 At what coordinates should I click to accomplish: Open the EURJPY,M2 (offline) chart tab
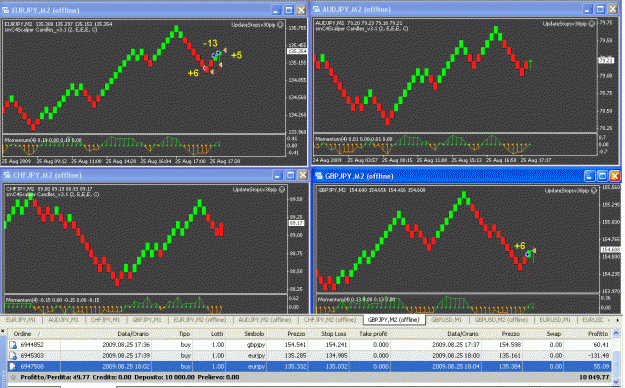pyautogui.click(x=200, y=320)
